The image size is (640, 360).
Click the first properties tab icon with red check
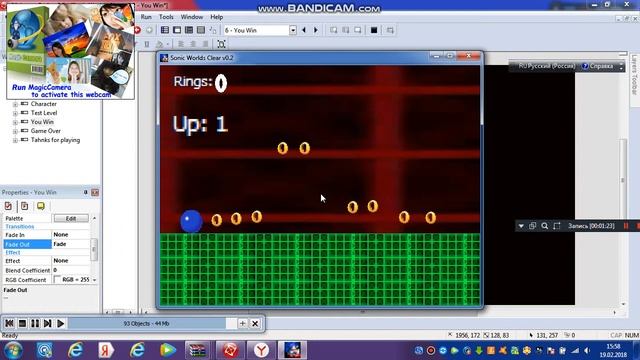[x=8, y=206]
